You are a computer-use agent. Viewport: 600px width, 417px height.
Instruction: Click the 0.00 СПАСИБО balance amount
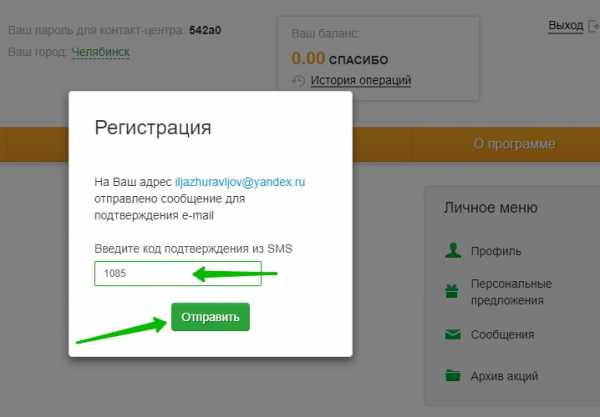pos(339,59)
